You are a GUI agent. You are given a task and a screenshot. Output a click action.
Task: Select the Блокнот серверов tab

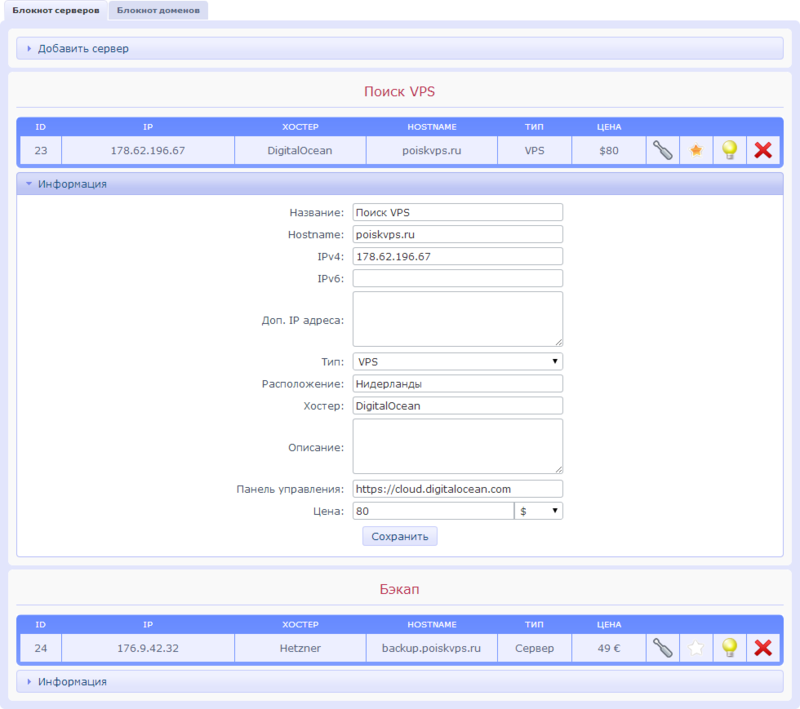click(x=56, y=10)
